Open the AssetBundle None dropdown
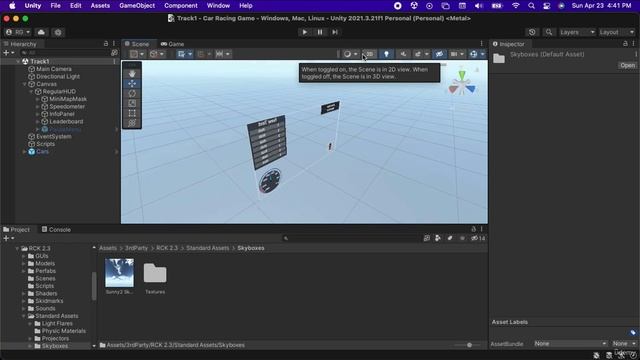Viewport: 640px width, 360px height. [x=570, y=344]
